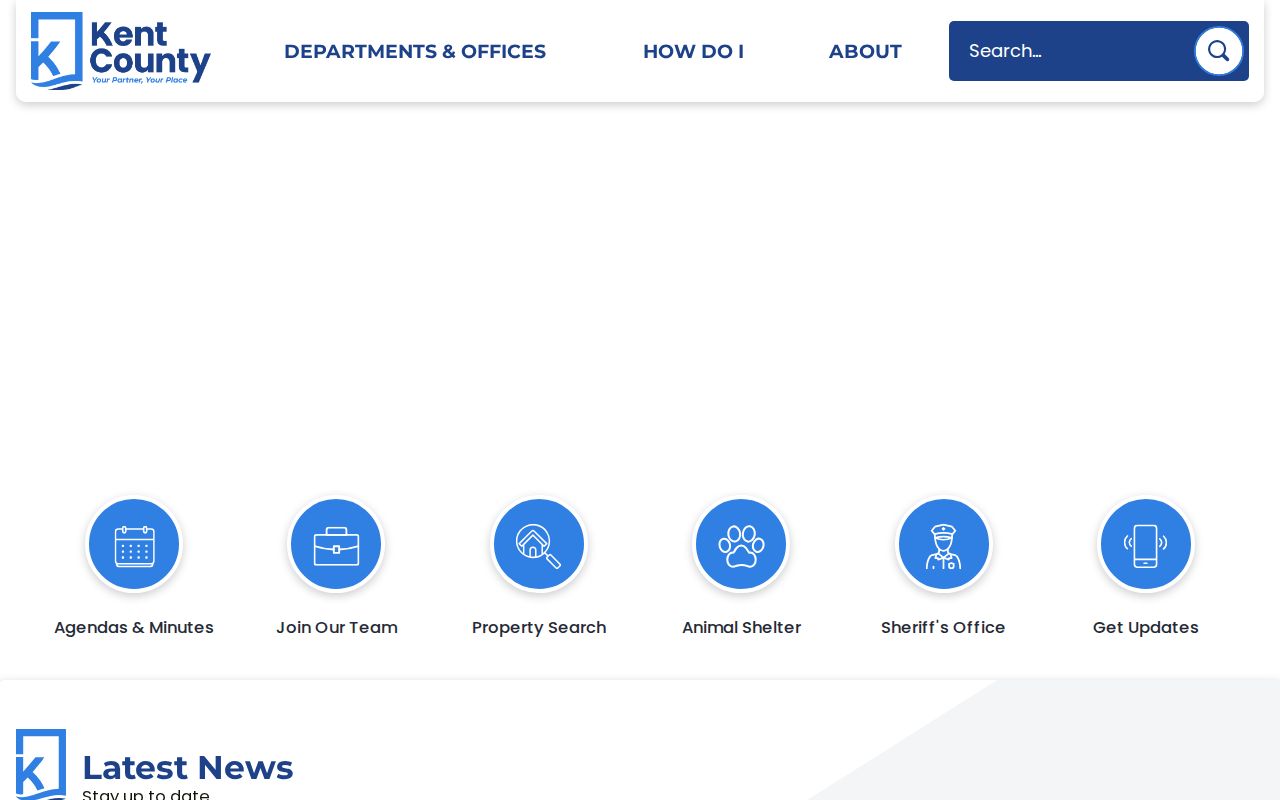Follow the Get Updates text link
This screenshot has width=1280, height=800.
[x=1146, y=628]
